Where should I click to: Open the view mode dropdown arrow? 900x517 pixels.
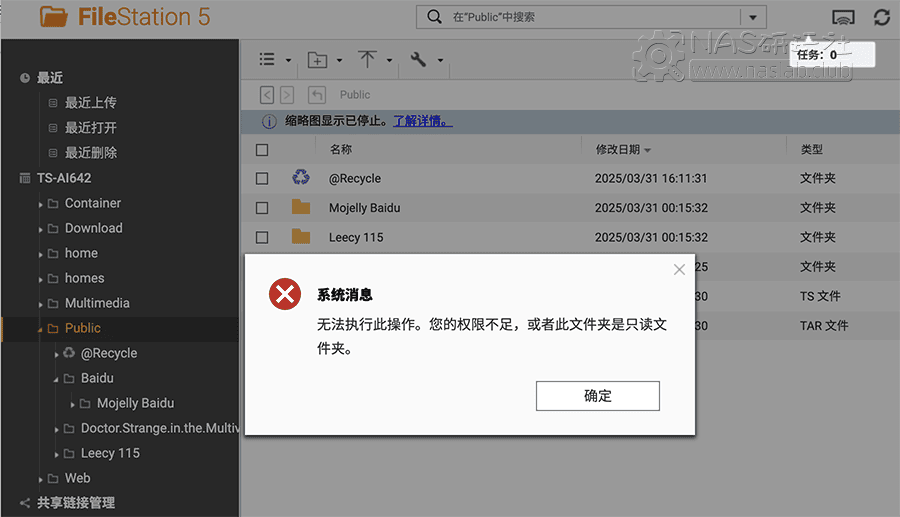tap(288, 60)
